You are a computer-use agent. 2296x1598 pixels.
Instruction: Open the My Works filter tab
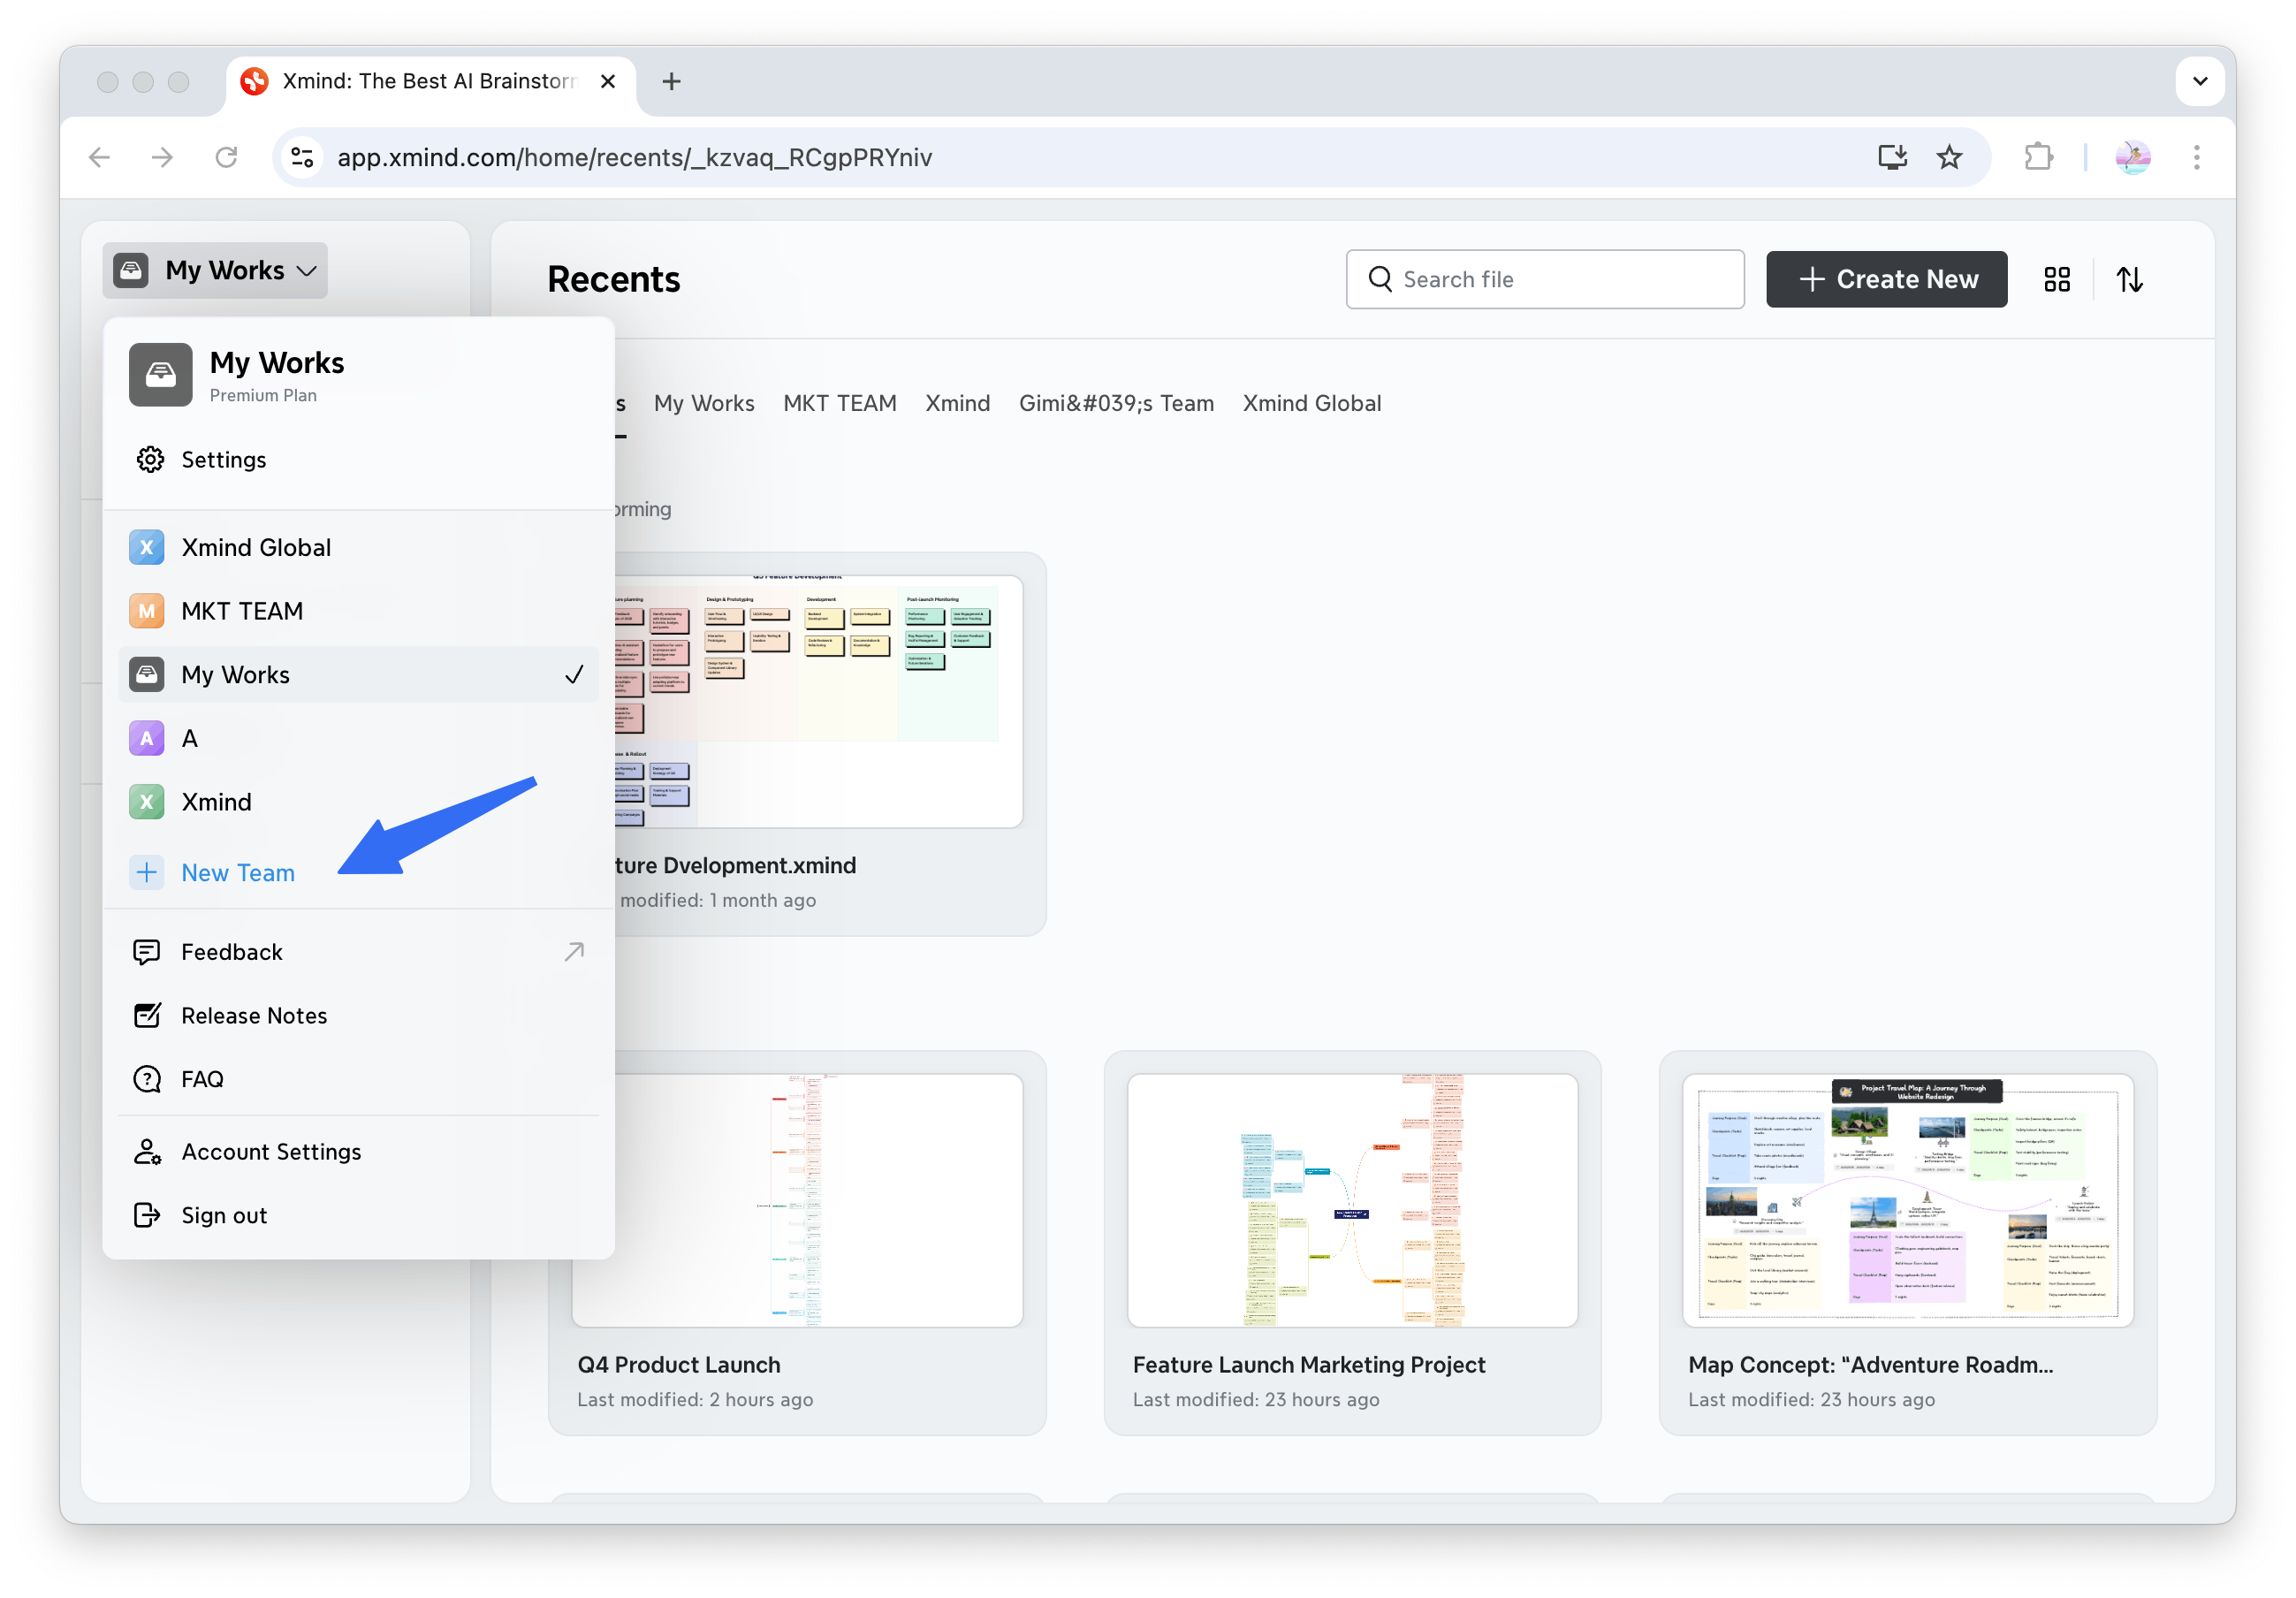click(704, 403)
